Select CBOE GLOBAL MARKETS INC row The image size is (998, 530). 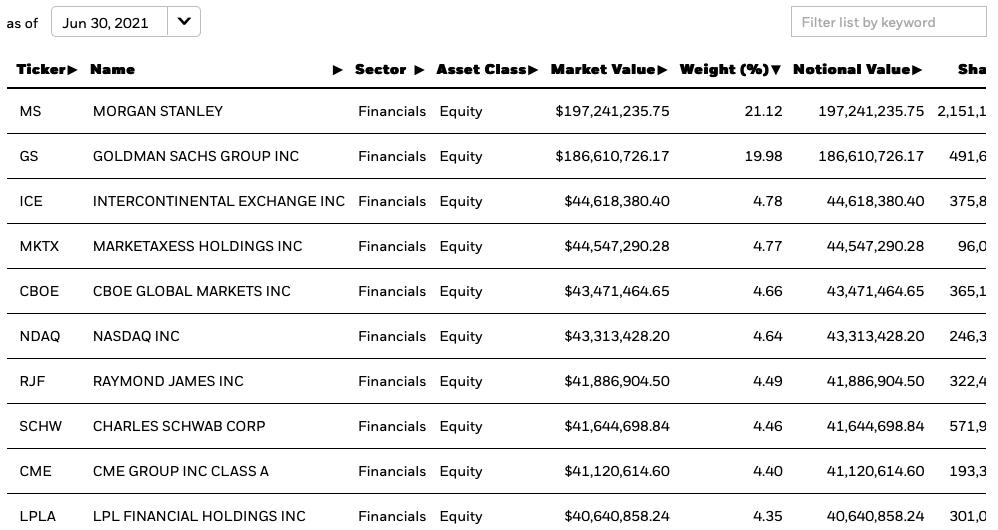[496, 291]
